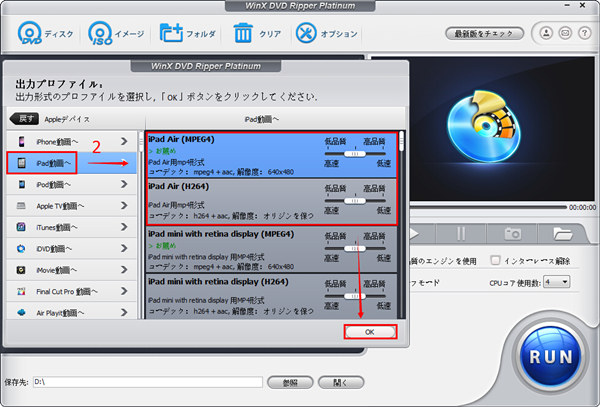Select iPad Air (H264) profile
The image size is (600, 407).
point(271,202)
